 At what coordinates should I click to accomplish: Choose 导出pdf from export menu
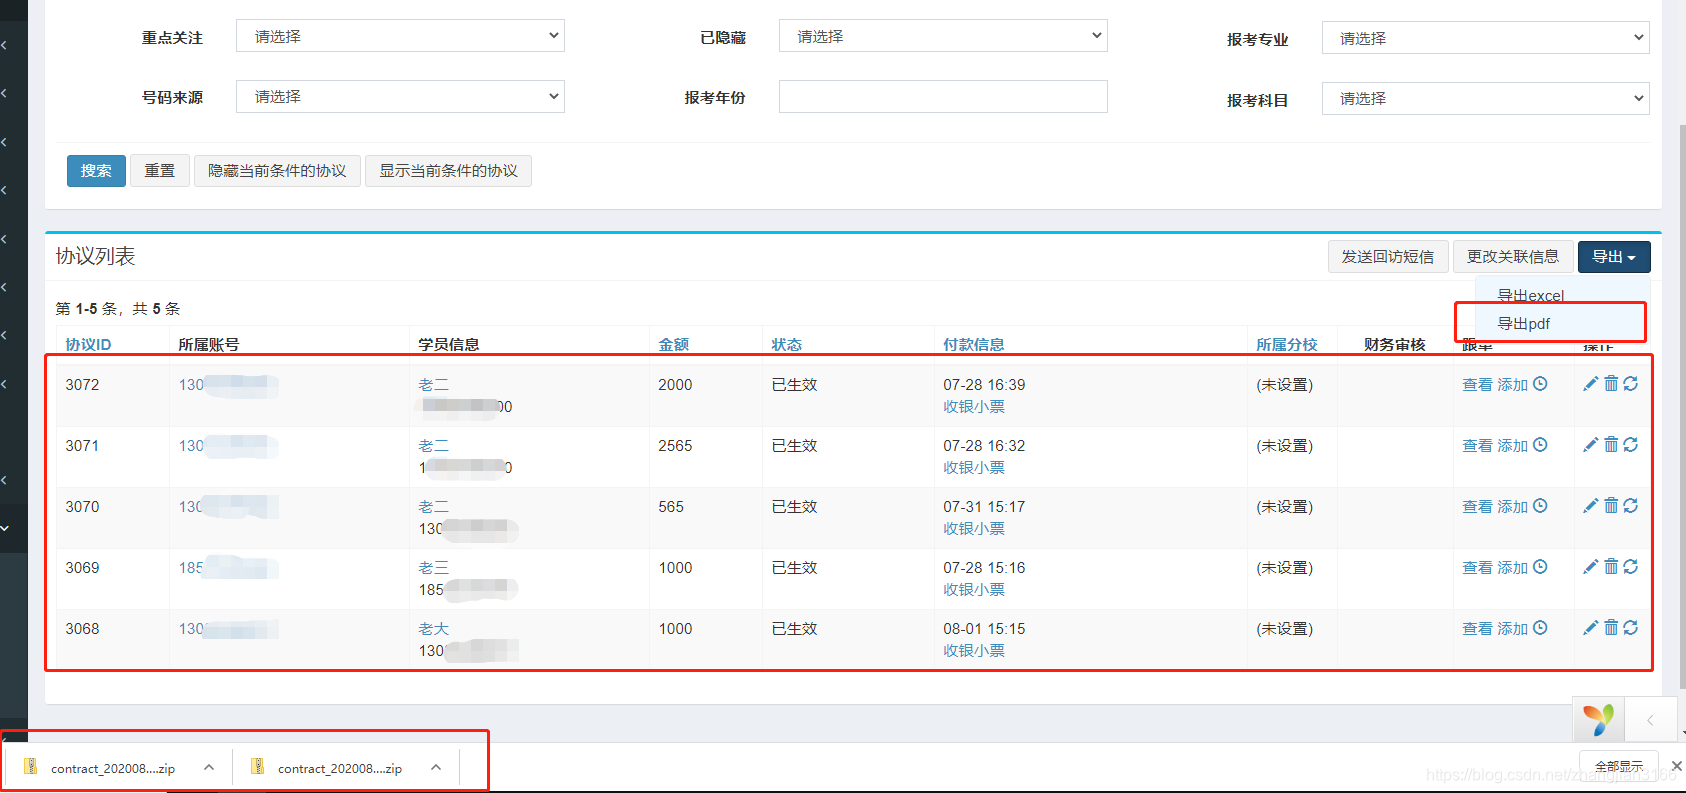pos(1523,323)
